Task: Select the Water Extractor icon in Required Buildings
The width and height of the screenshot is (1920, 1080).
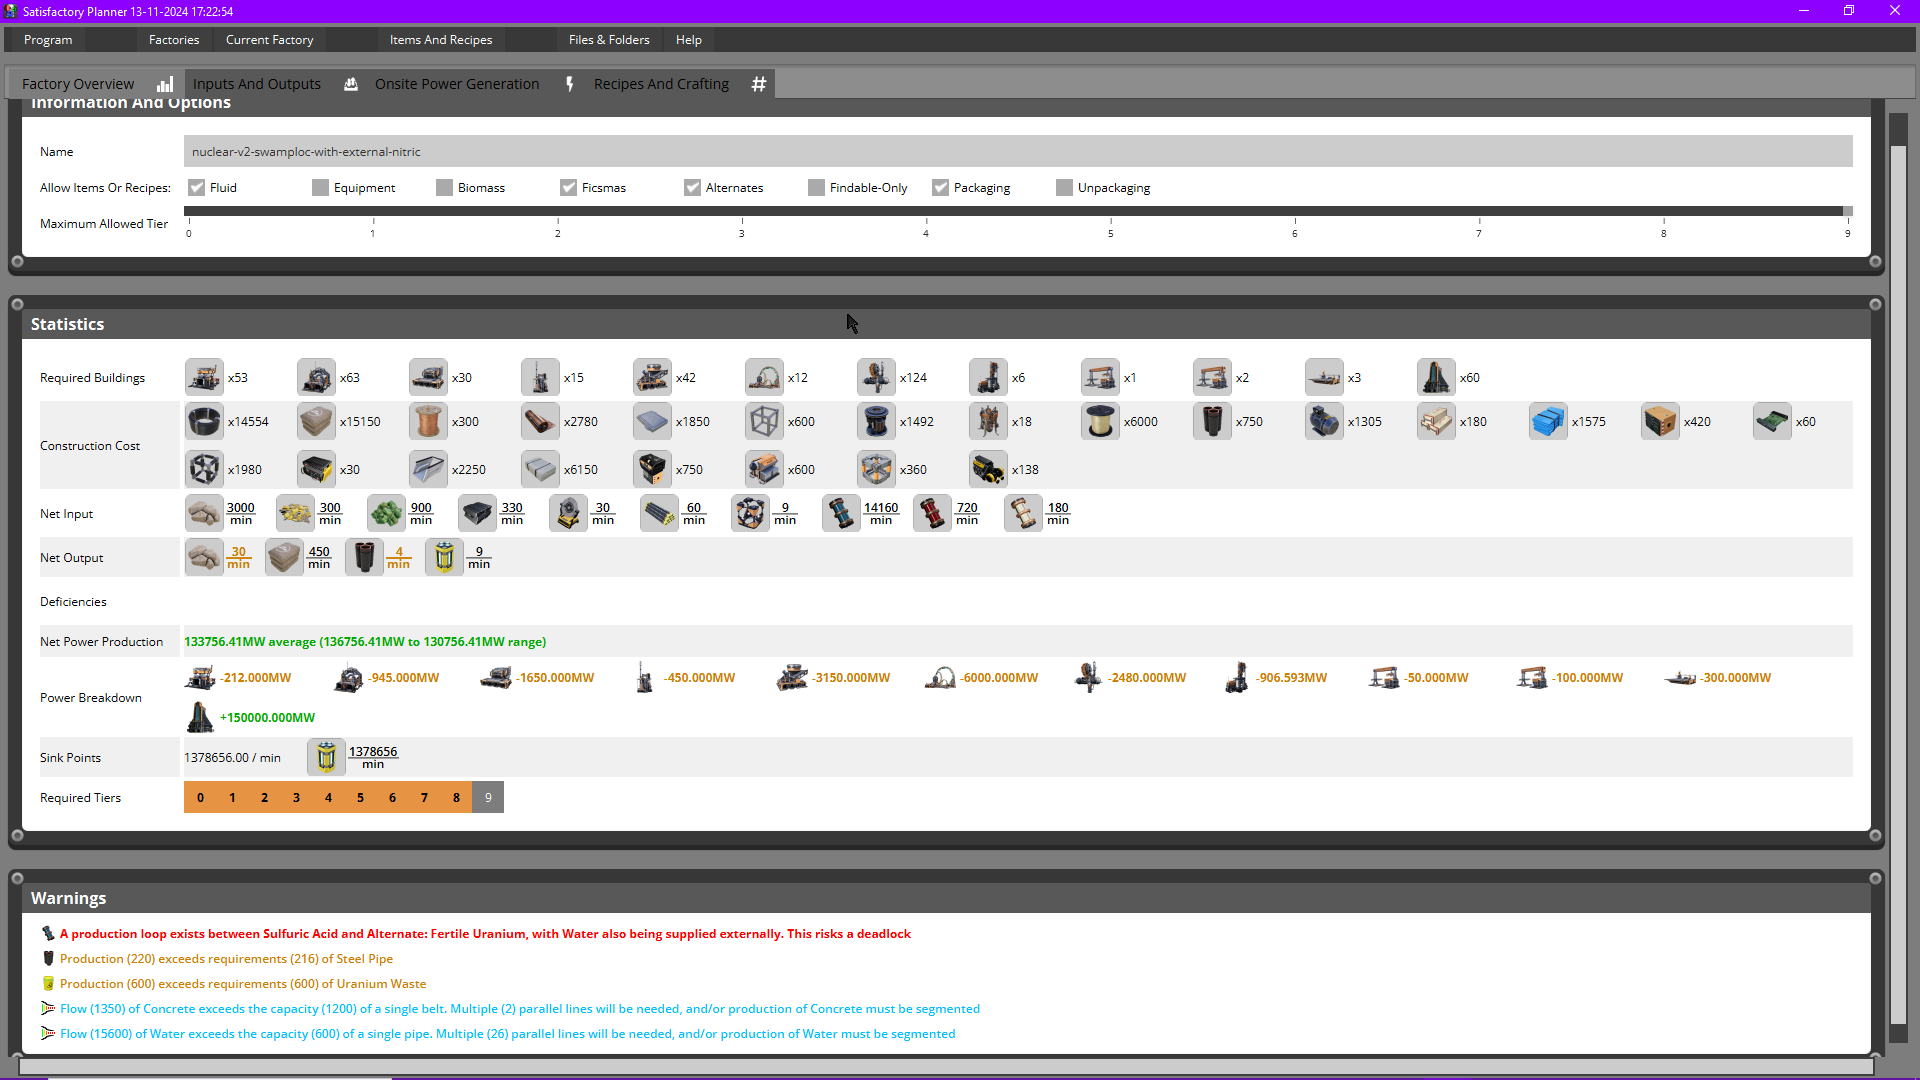Action: pos(1324,377)
